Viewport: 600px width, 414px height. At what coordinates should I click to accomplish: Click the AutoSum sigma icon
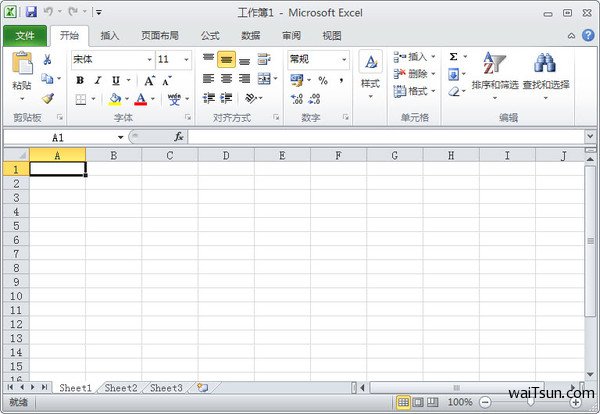coord(453,58)
